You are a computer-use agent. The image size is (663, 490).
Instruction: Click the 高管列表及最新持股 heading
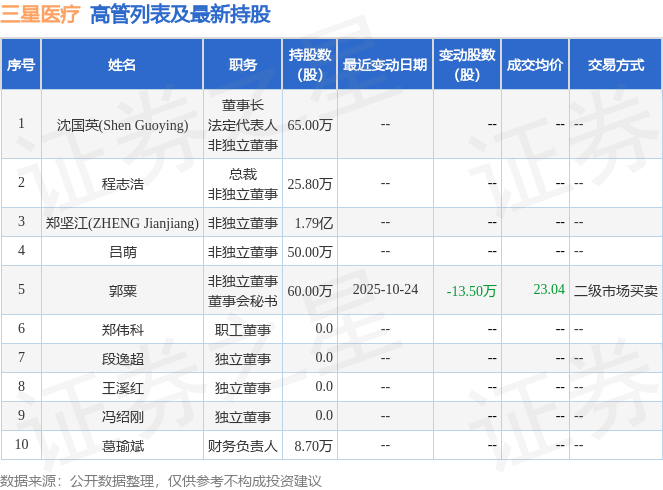[181, 14]
